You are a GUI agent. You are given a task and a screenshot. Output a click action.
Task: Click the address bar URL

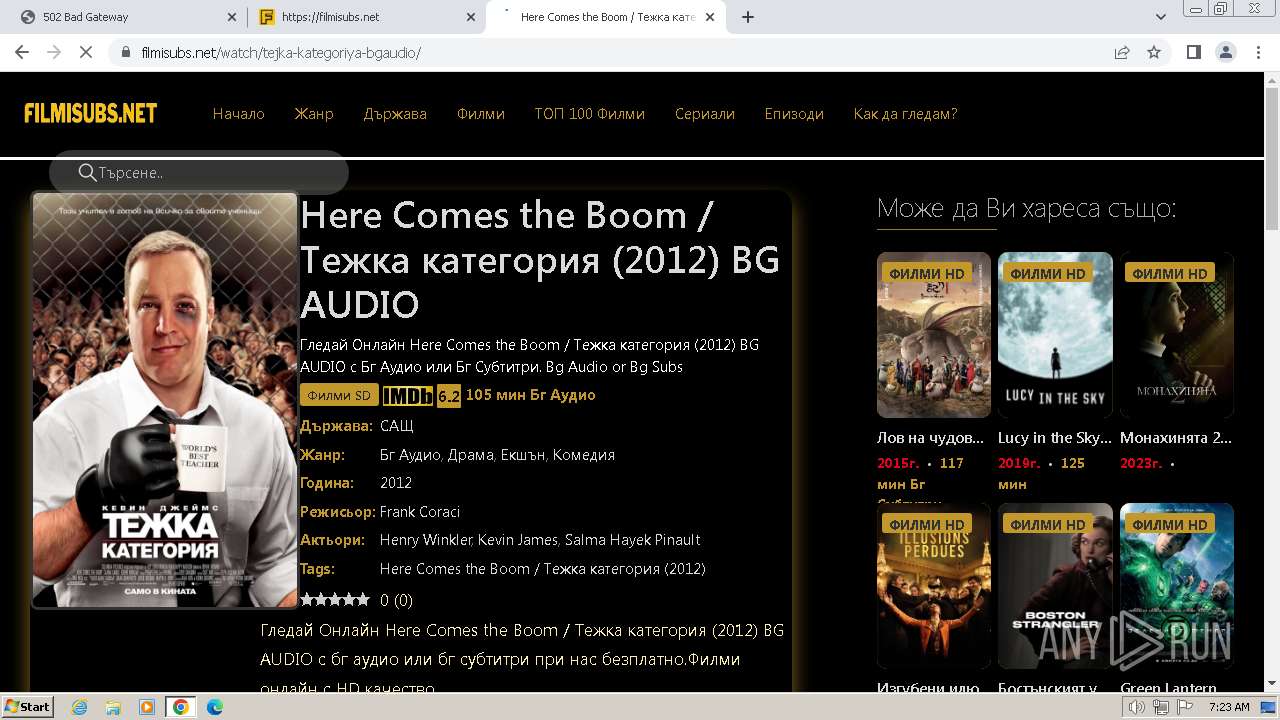[x=281, y=53]
